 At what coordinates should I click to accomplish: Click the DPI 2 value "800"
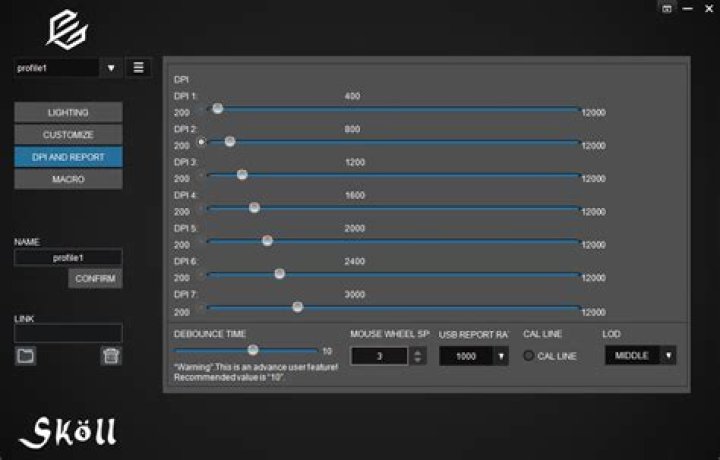[352, 129]
